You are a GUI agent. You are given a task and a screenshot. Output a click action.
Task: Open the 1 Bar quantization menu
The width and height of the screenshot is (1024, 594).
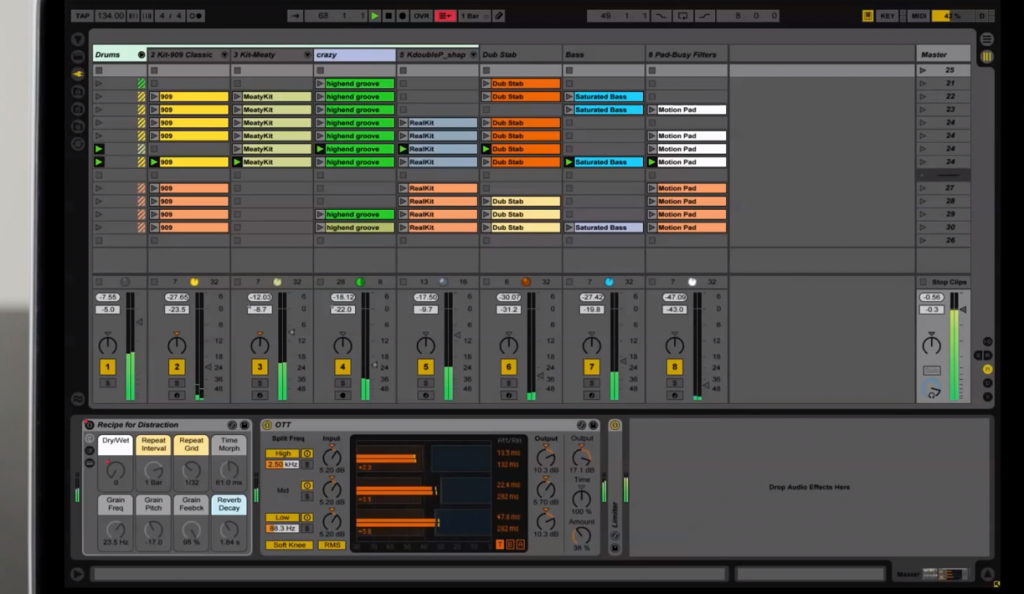tap(474, 16)
